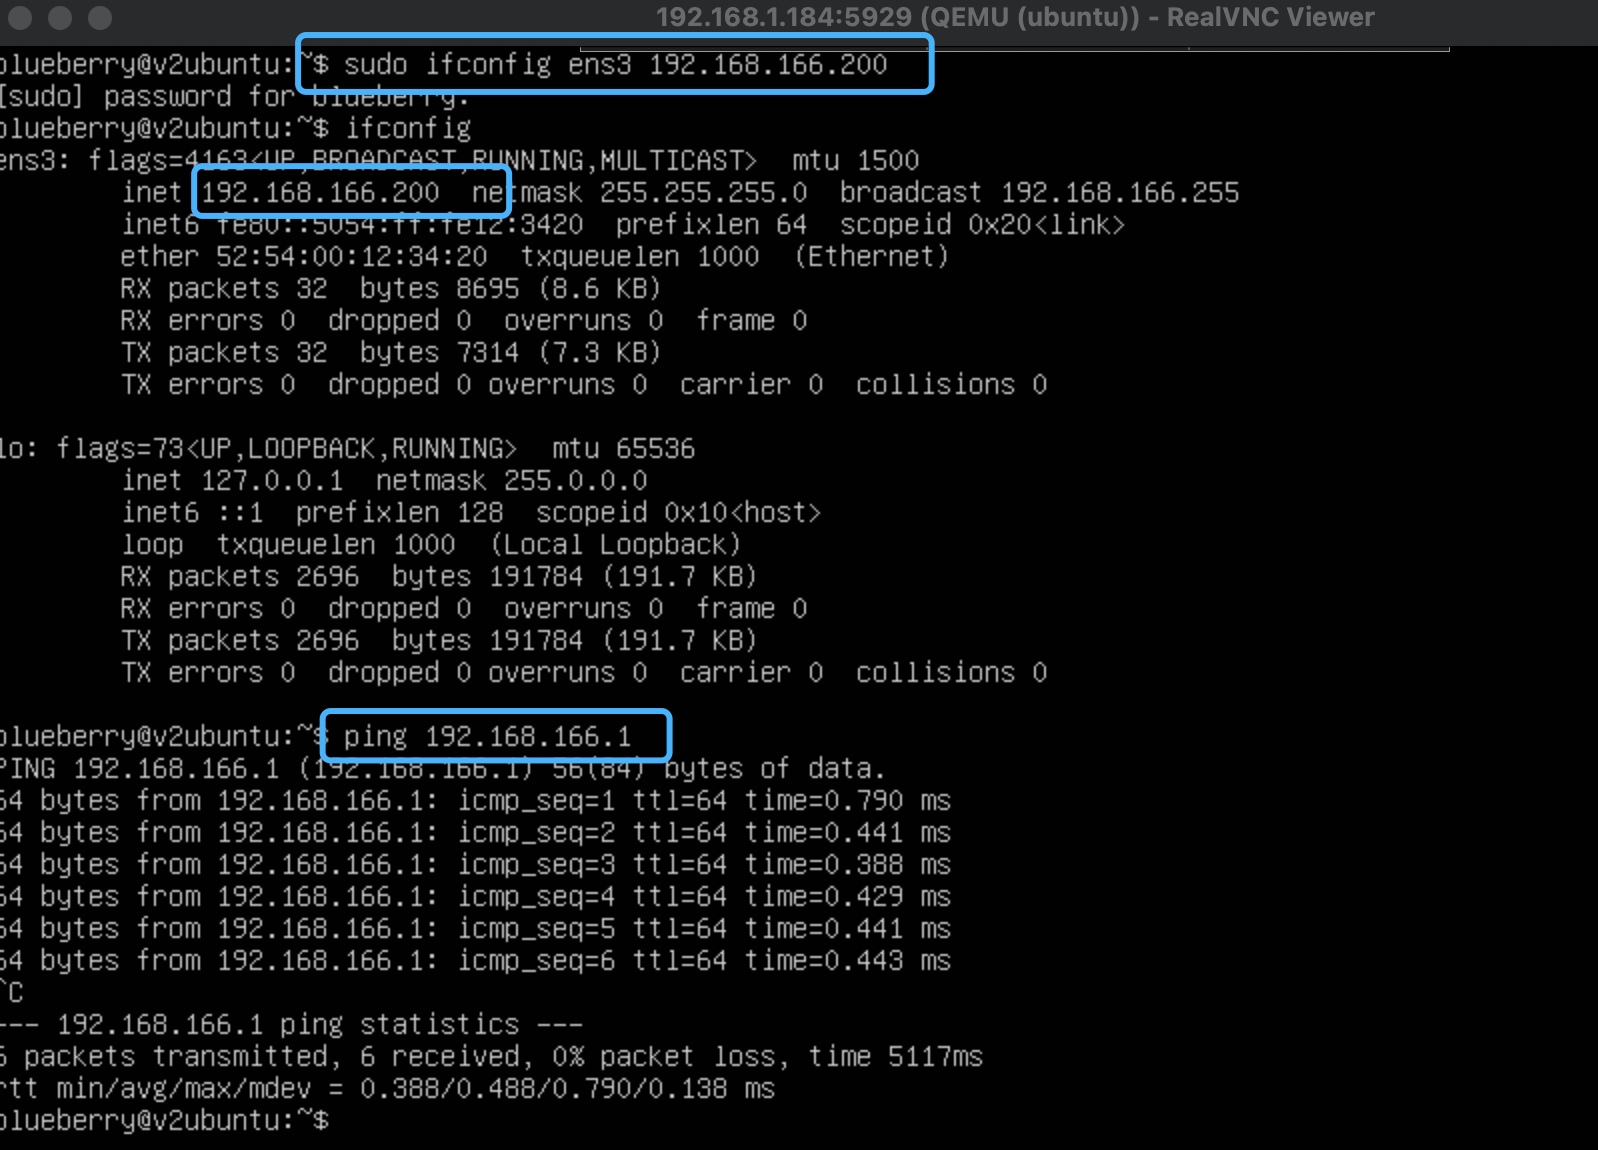The image size is (1598, 1150).
Task: Click the sudo password prompt line
Action: point(234,97)
